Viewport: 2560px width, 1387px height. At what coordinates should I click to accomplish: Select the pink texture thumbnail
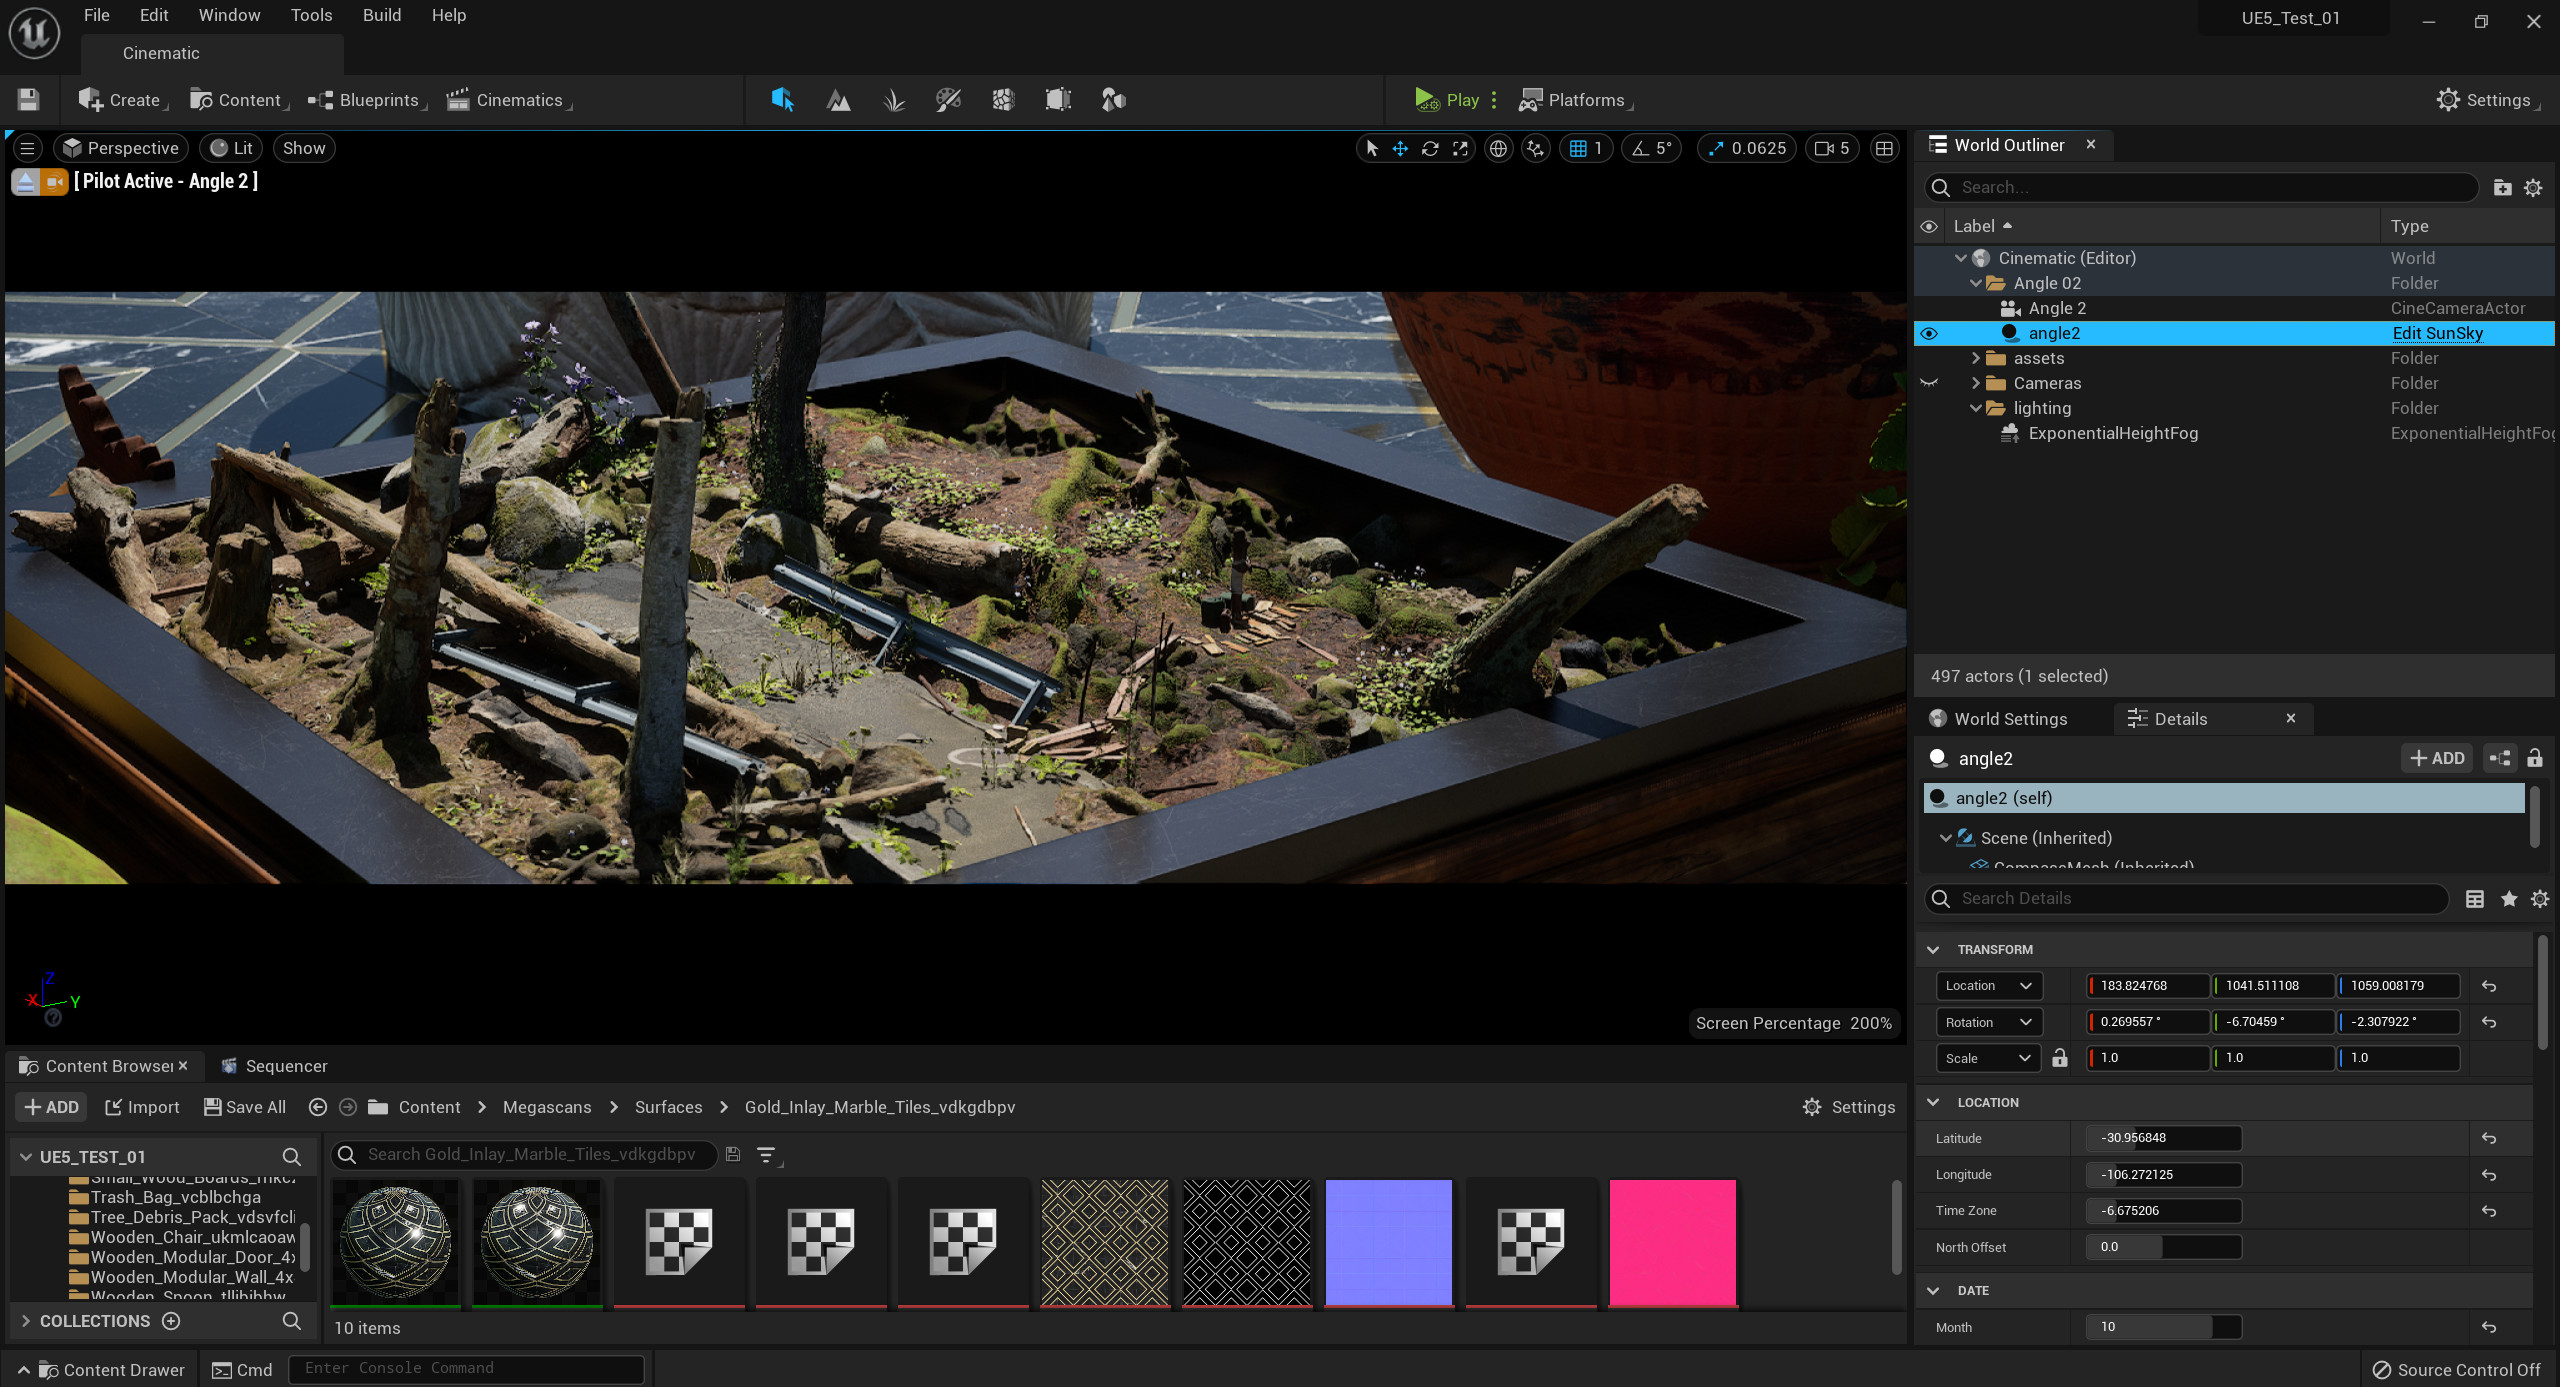[1672, 1243]
